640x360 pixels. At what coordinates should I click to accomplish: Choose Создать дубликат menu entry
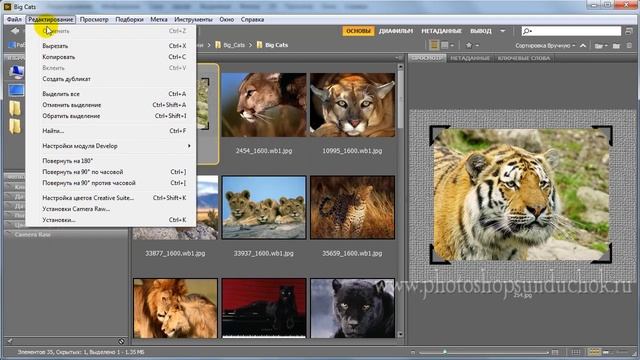tap(111, 79)
